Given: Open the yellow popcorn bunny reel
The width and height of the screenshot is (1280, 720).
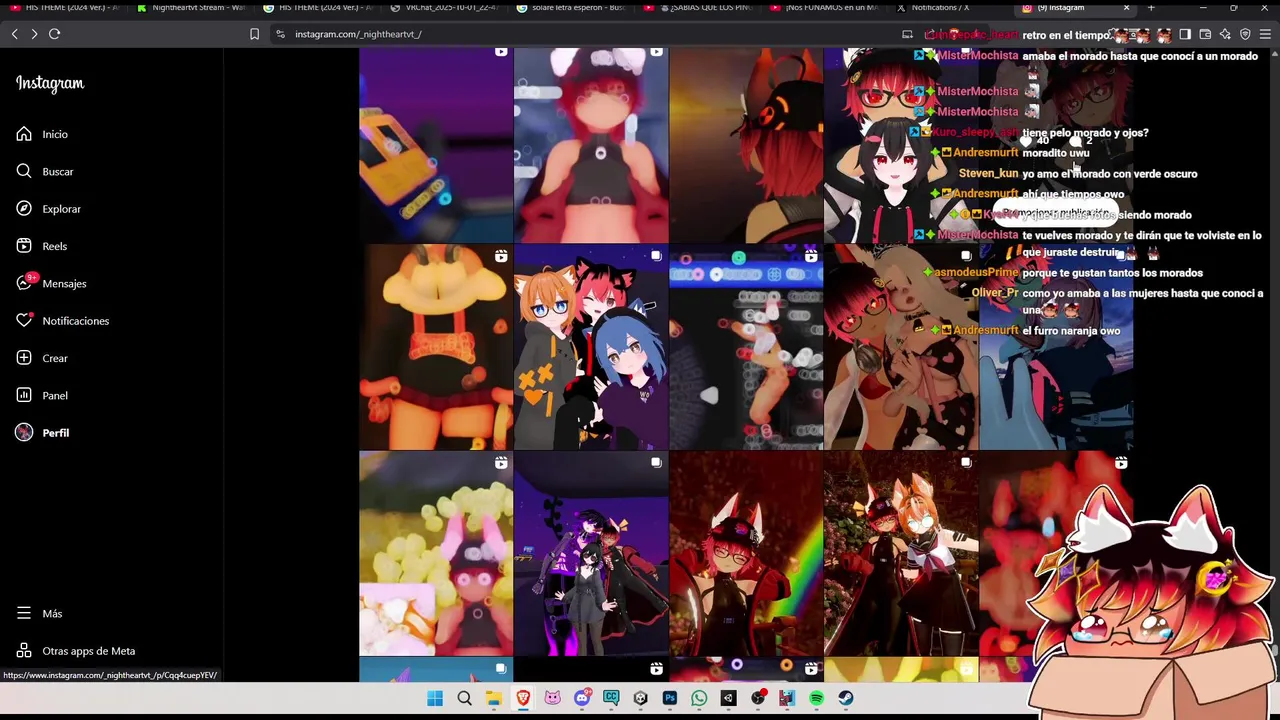Looking at the screenshot, I should 436,554.
